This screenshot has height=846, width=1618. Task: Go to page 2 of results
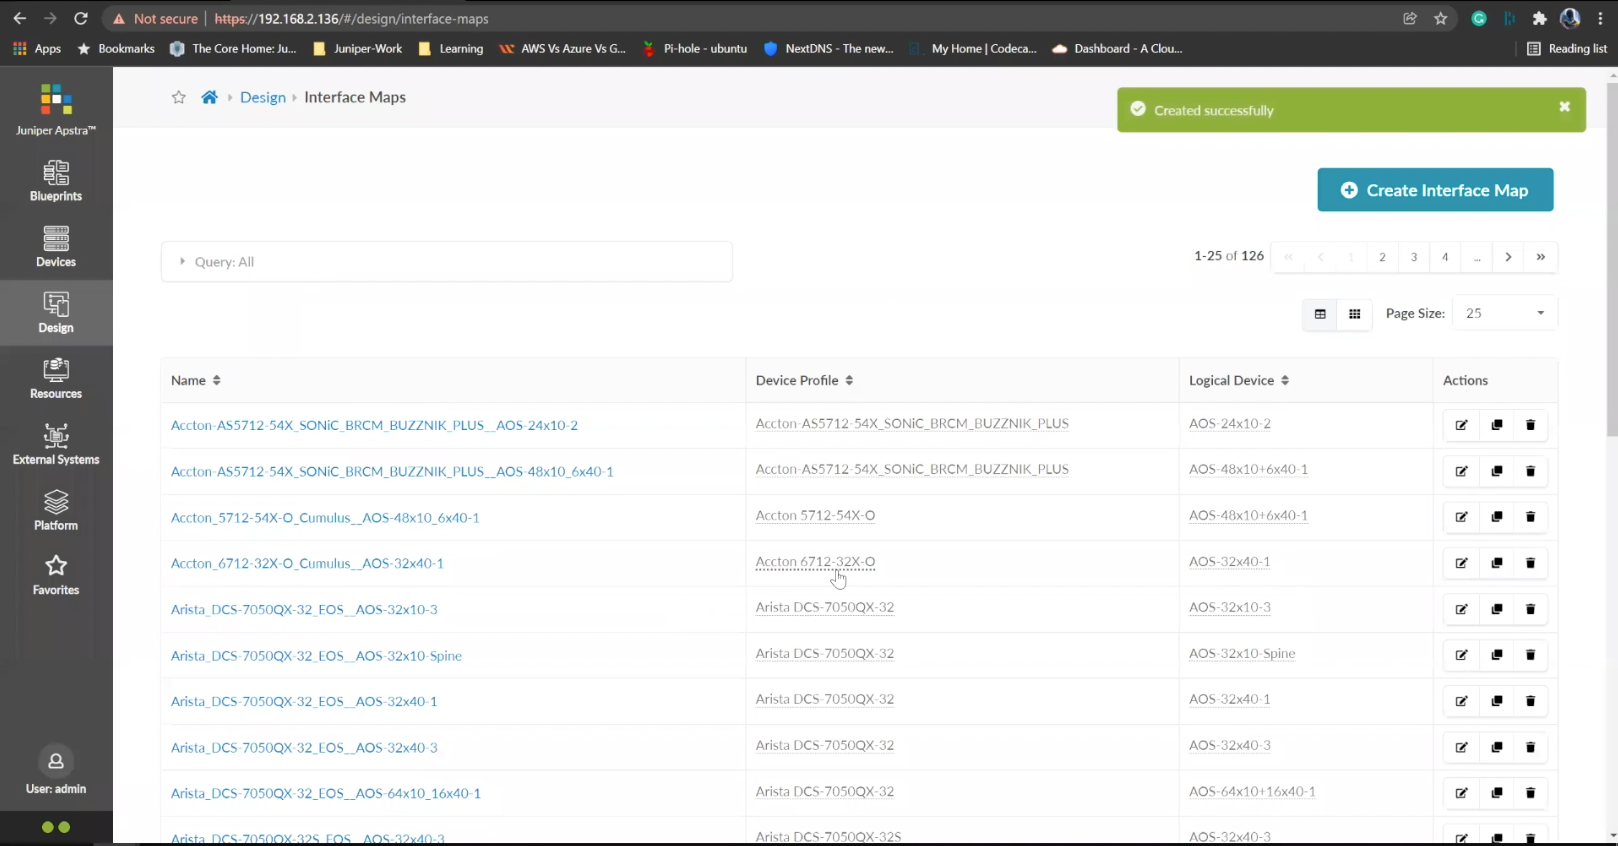(1382, 257)
